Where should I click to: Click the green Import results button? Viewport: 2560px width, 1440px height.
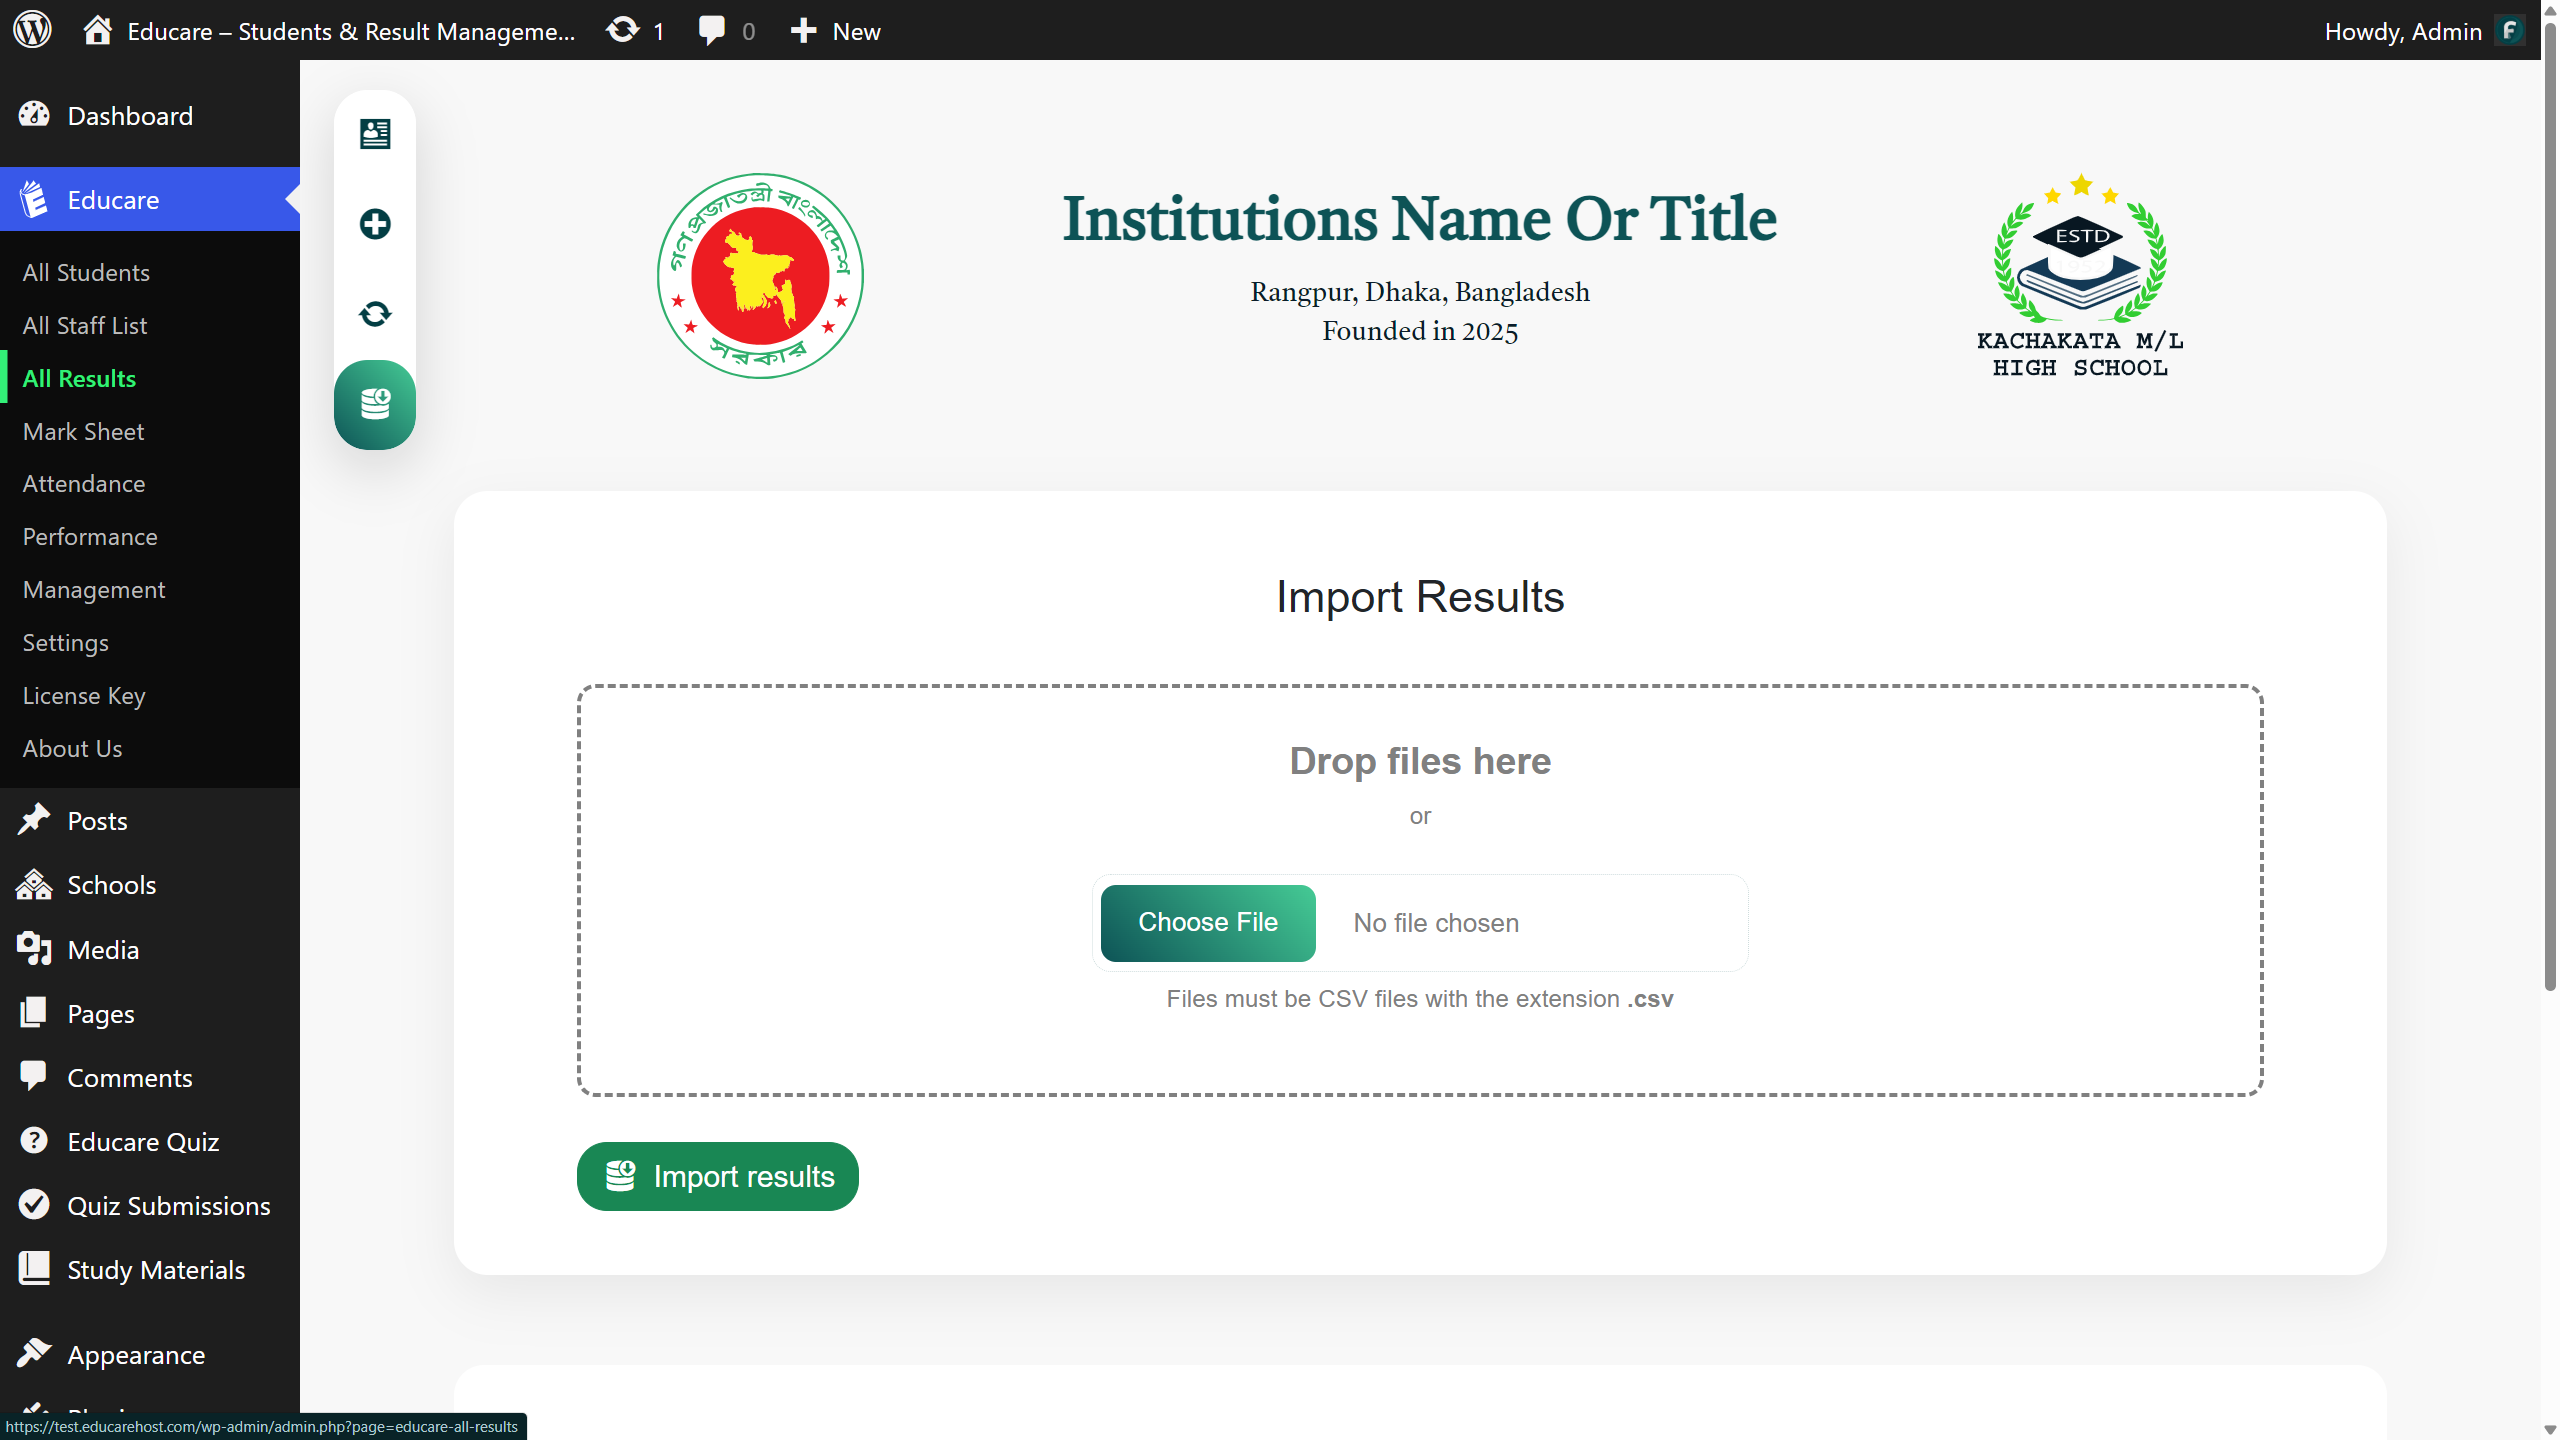point(718,1176)
